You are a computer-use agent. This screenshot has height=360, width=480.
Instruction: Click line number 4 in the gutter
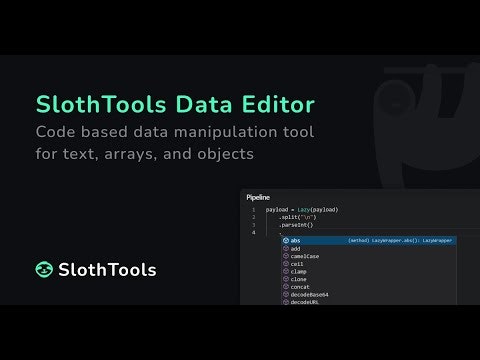coord(254,233)
